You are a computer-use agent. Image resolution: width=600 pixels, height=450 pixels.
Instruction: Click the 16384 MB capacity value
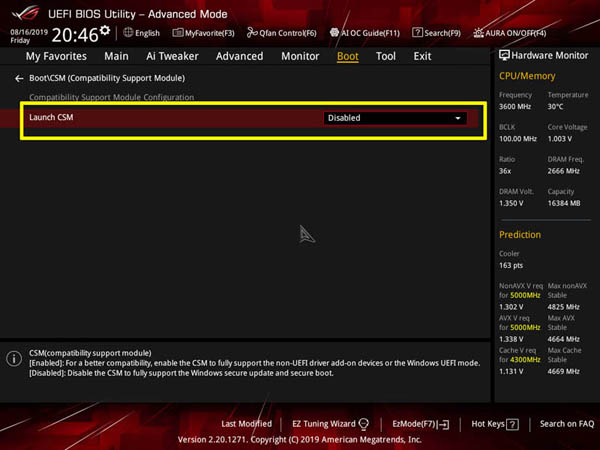(564, 203)
